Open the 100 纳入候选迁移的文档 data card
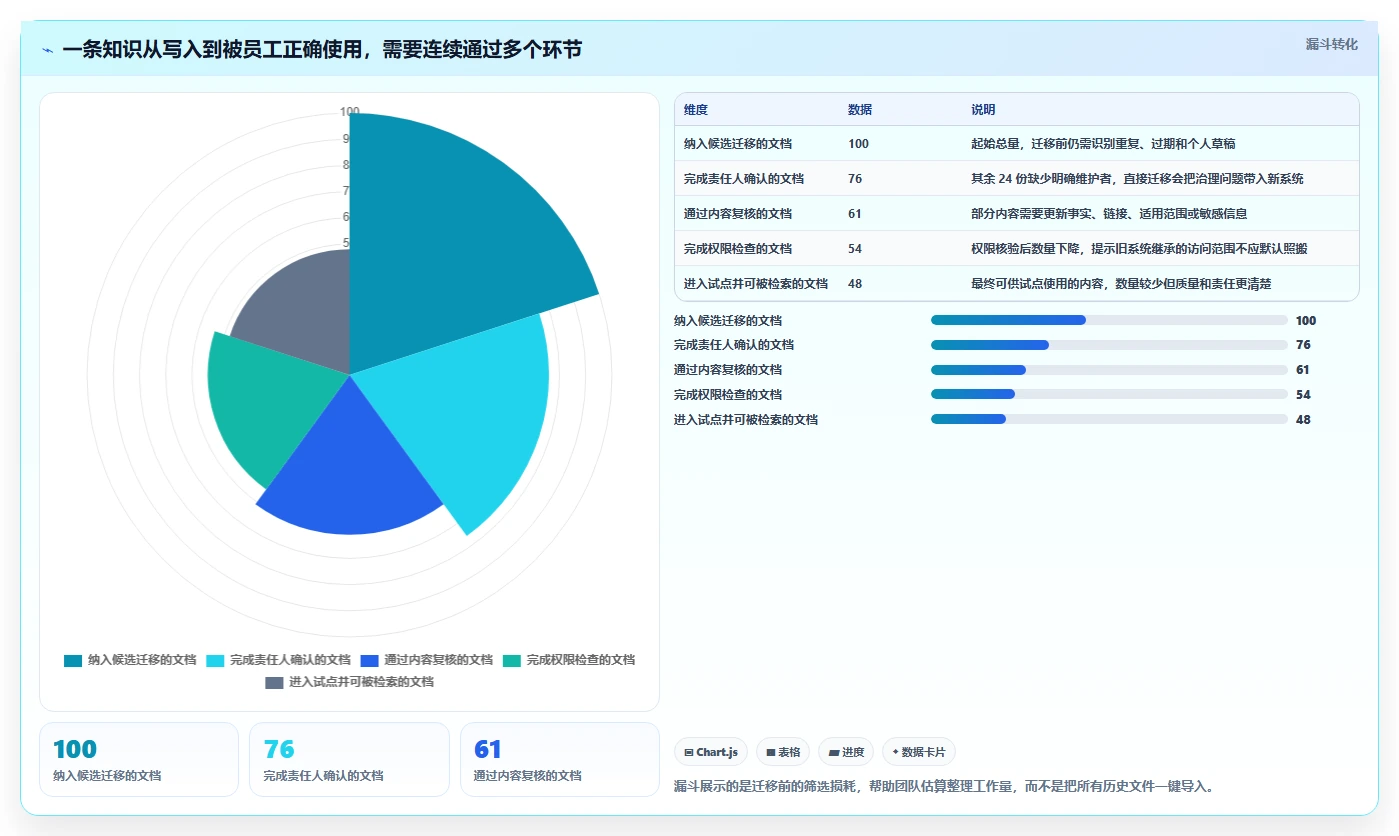Screen dimensions: 1399x836 click(139, 759)
